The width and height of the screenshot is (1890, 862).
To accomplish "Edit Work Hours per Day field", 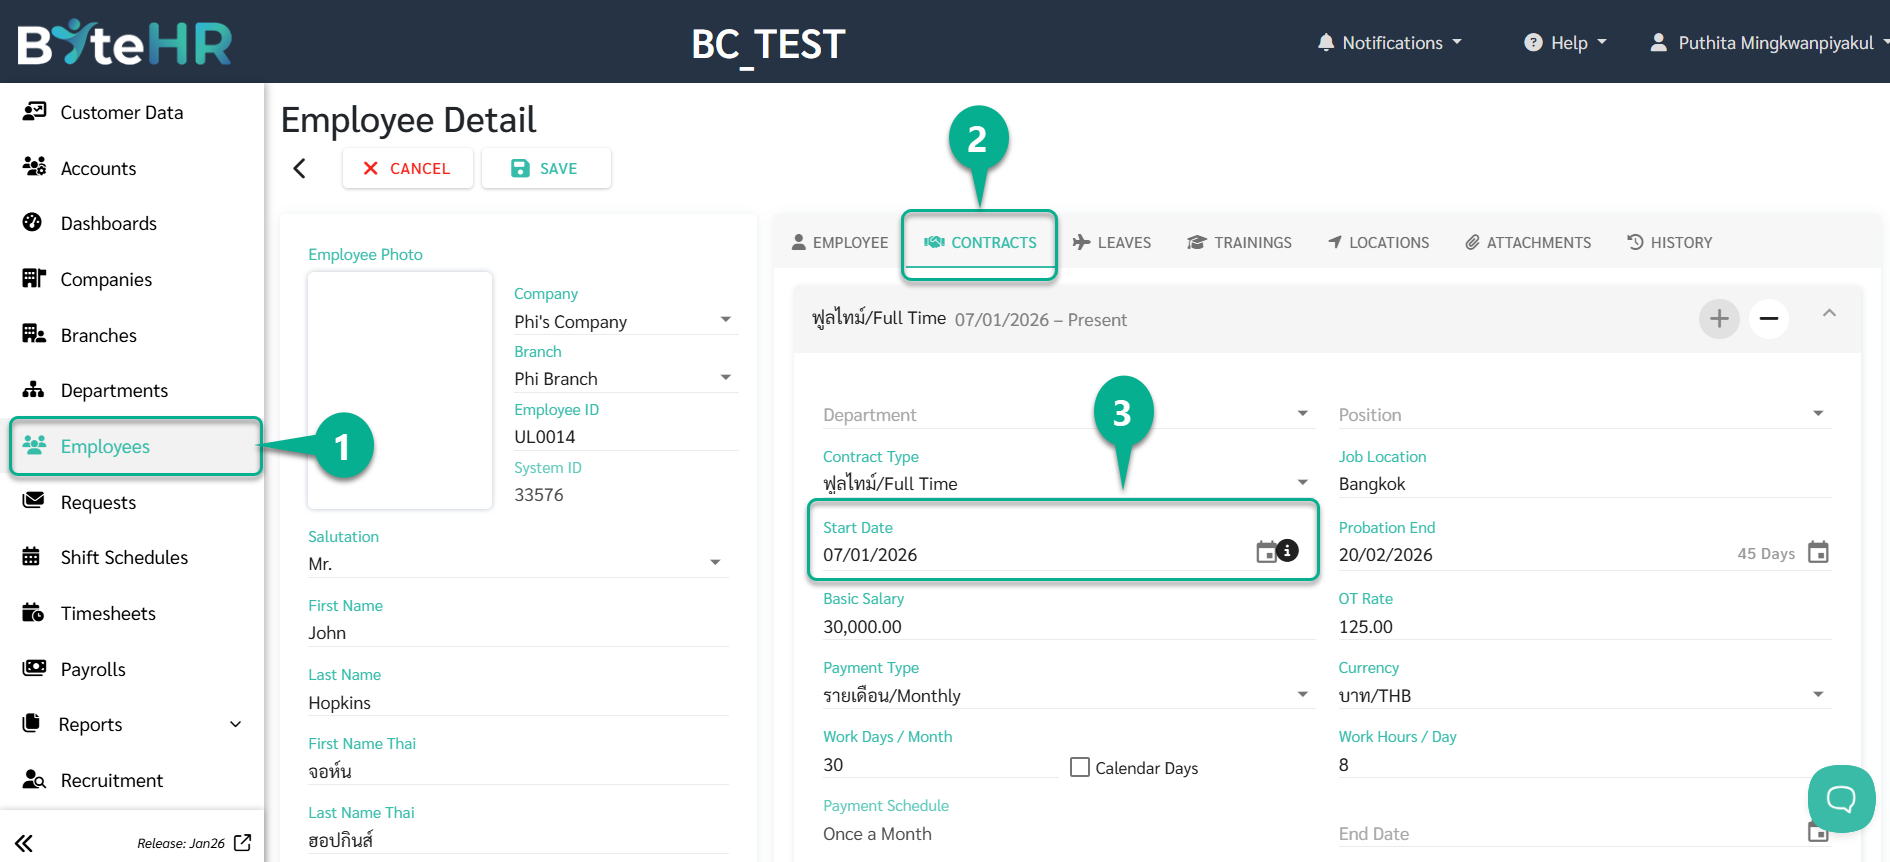I will [x=1584, y=764].
